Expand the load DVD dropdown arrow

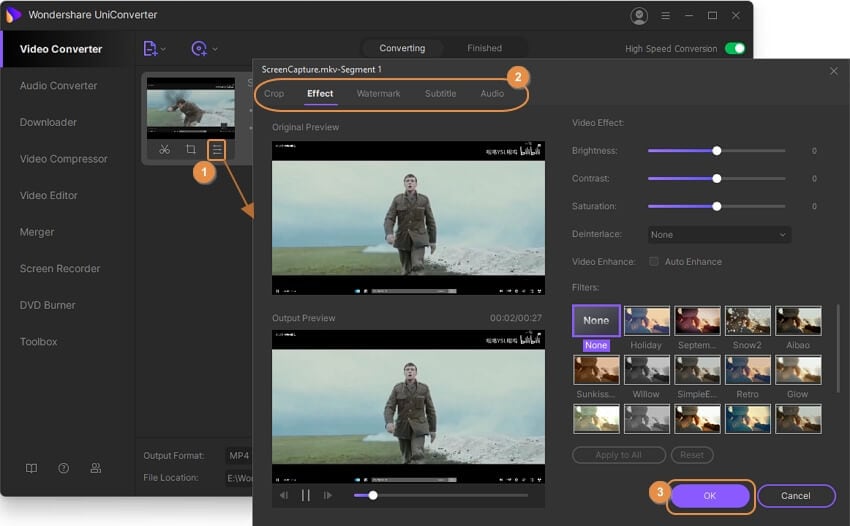215,49
